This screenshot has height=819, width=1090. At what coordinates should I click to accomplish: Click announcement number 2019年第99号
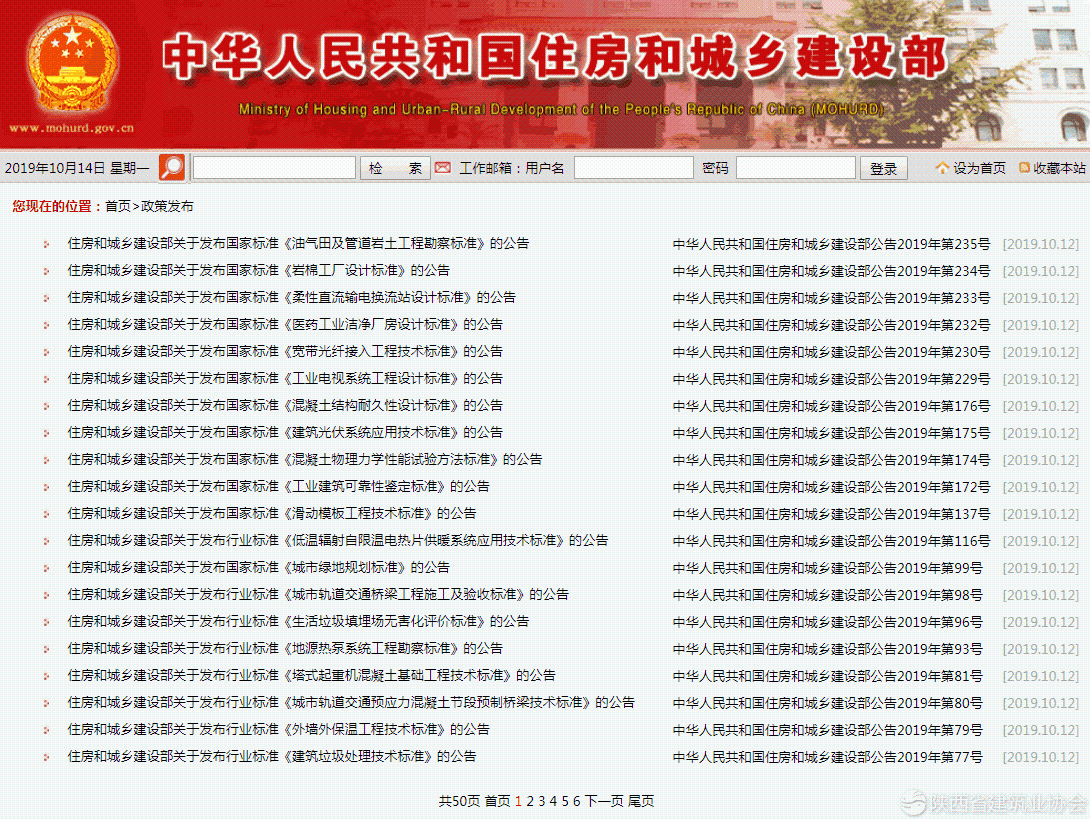(827, 569)
